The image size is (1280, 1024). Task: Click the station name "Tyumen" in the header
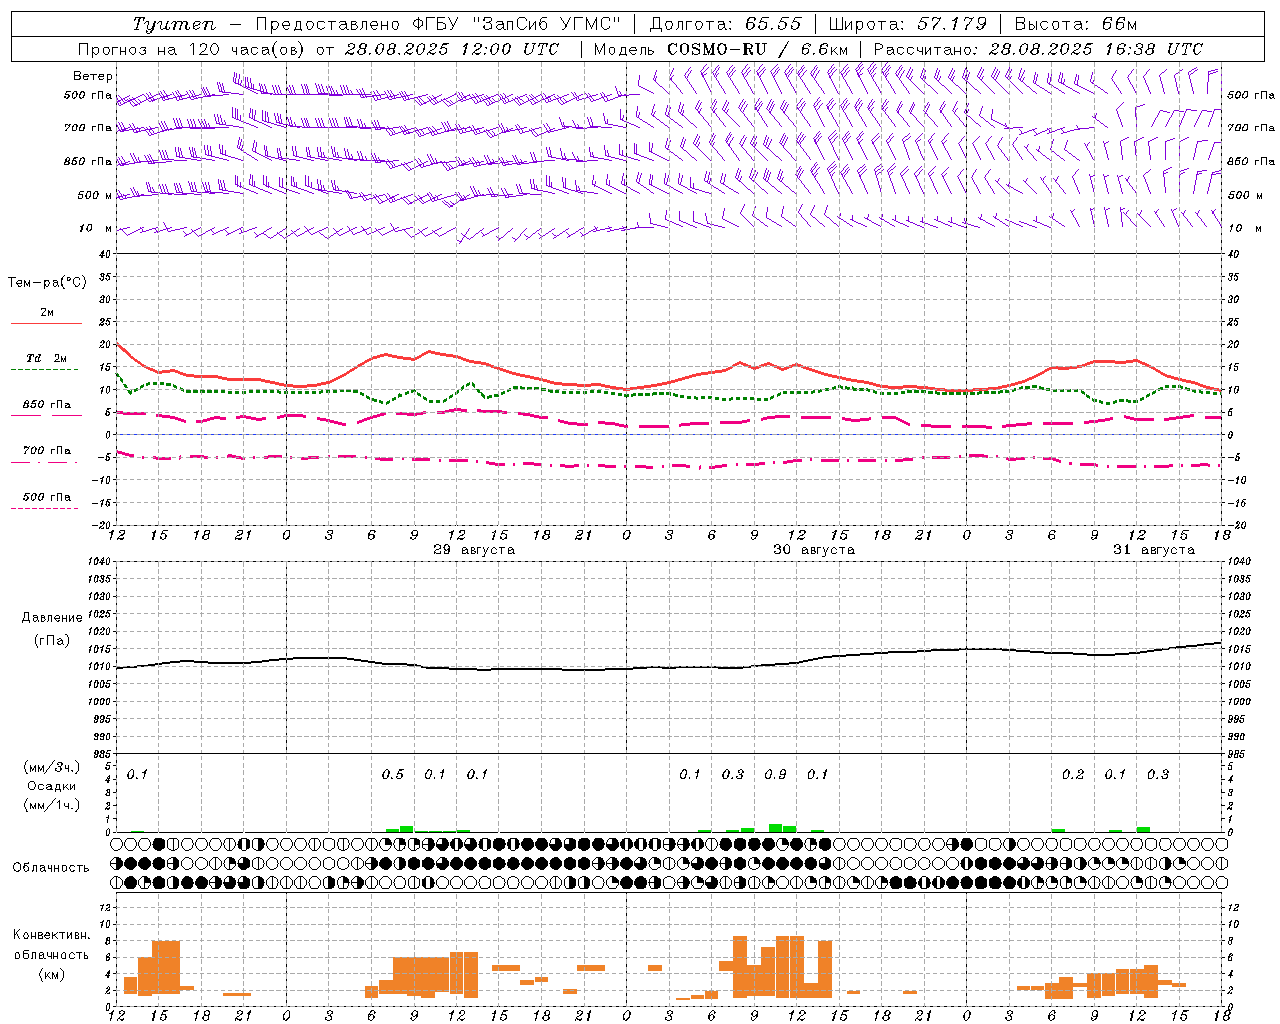pos(174,24)
